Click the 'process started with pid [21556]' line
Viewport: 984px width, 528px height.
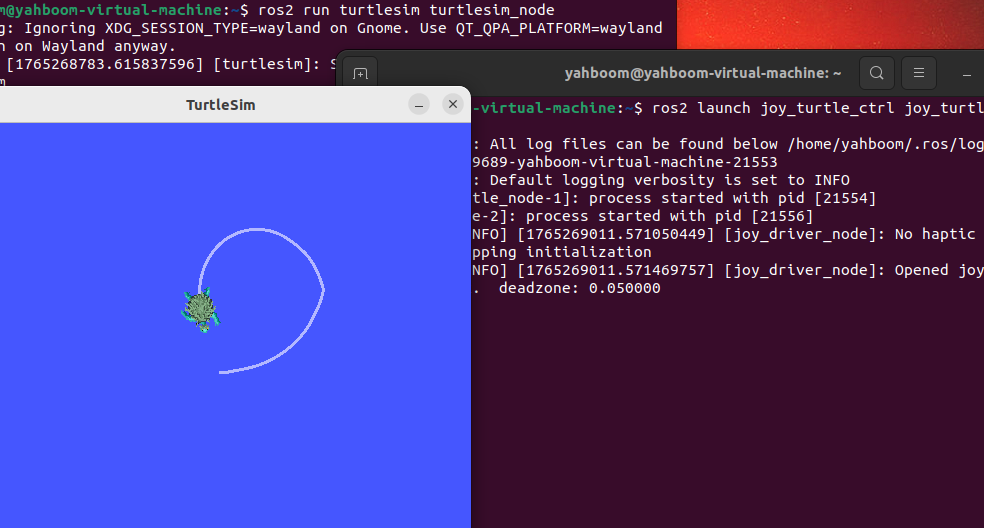[x=643, y=217]
